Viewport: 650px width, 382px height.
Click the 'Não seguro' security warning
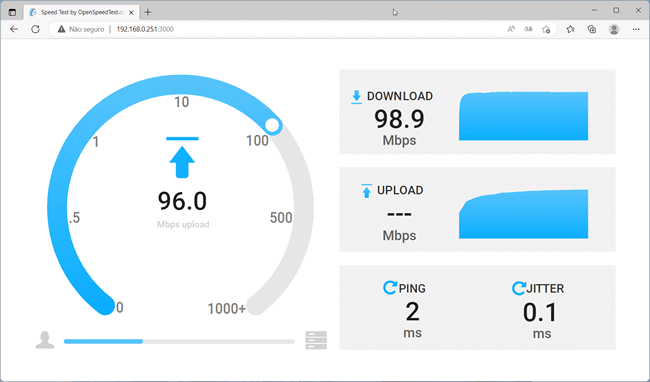81,29
